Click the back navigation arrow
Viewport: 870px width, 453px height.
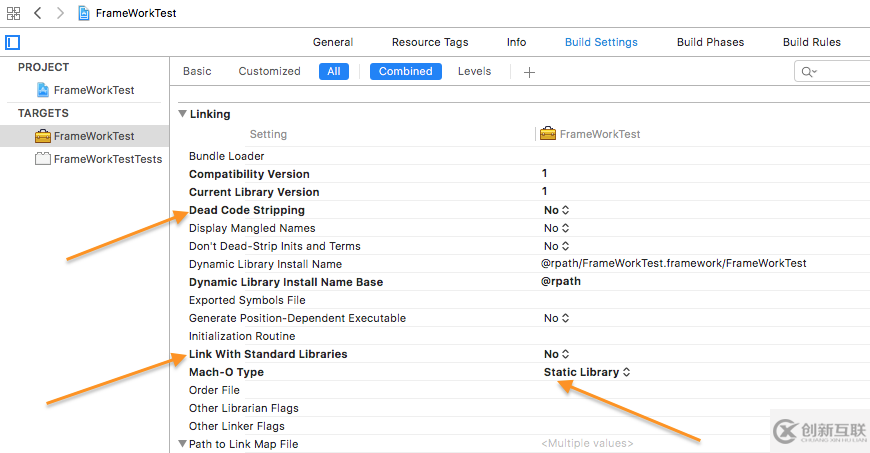(37, 13)
